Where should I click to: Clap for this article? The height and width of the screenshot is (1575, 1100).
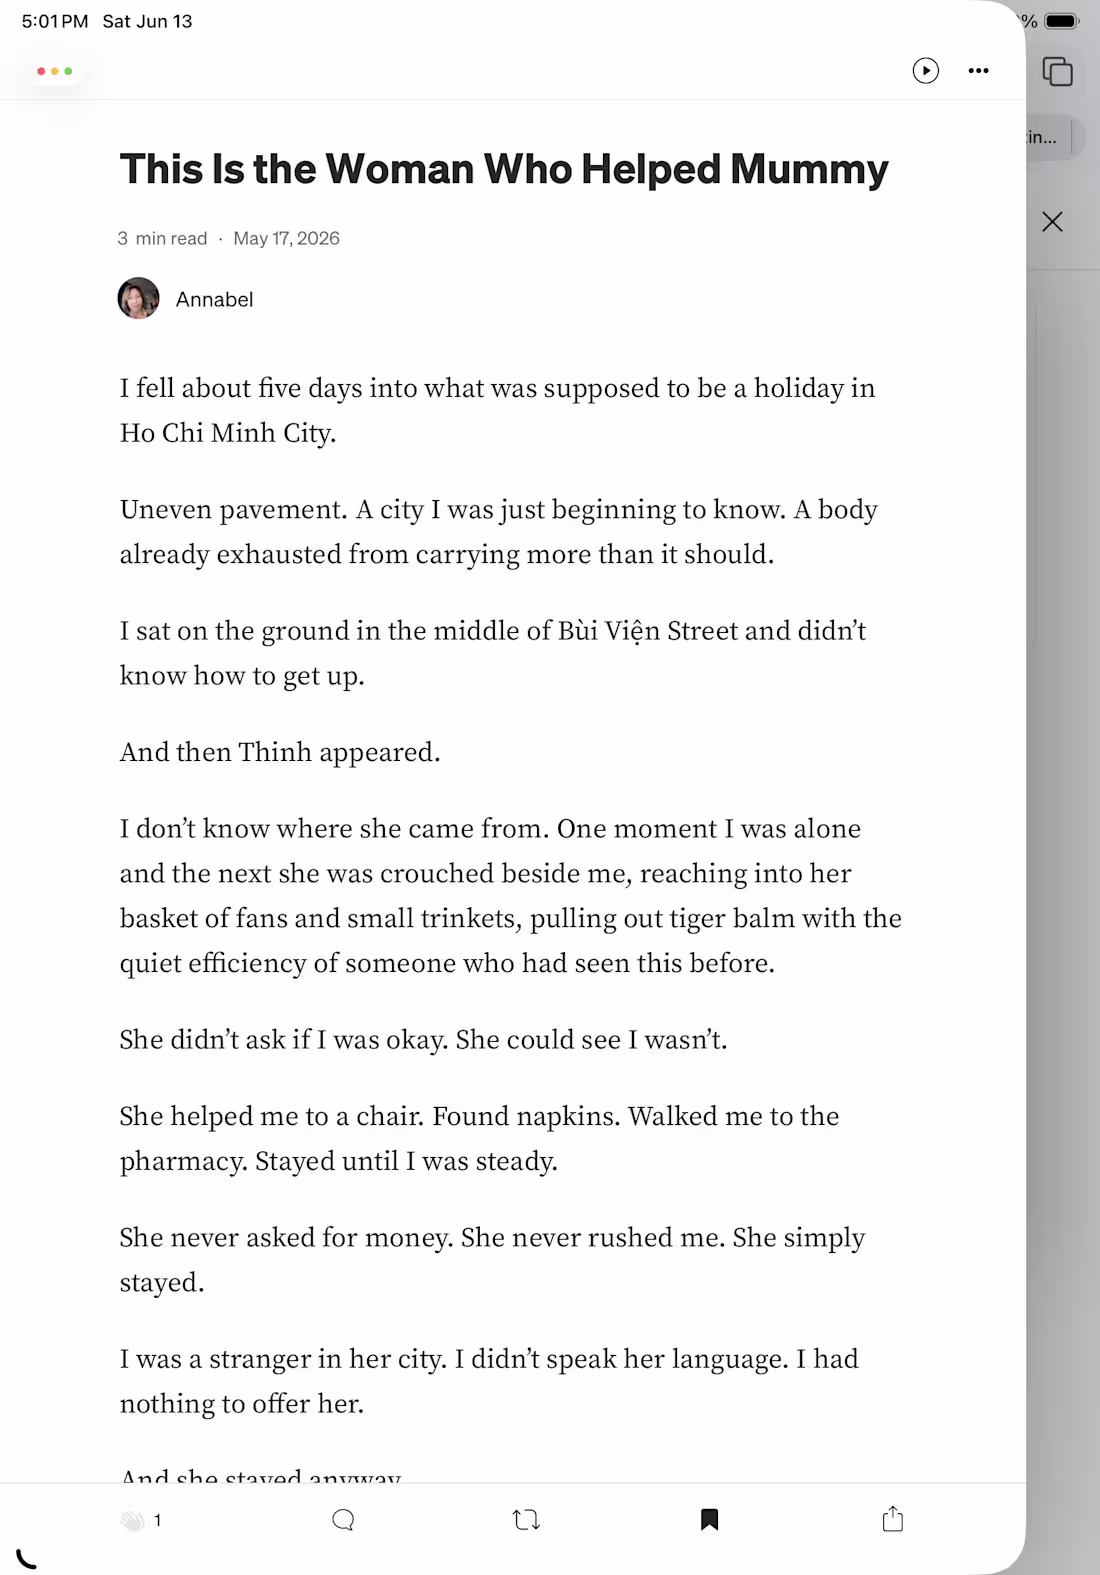pos(133,1520)
